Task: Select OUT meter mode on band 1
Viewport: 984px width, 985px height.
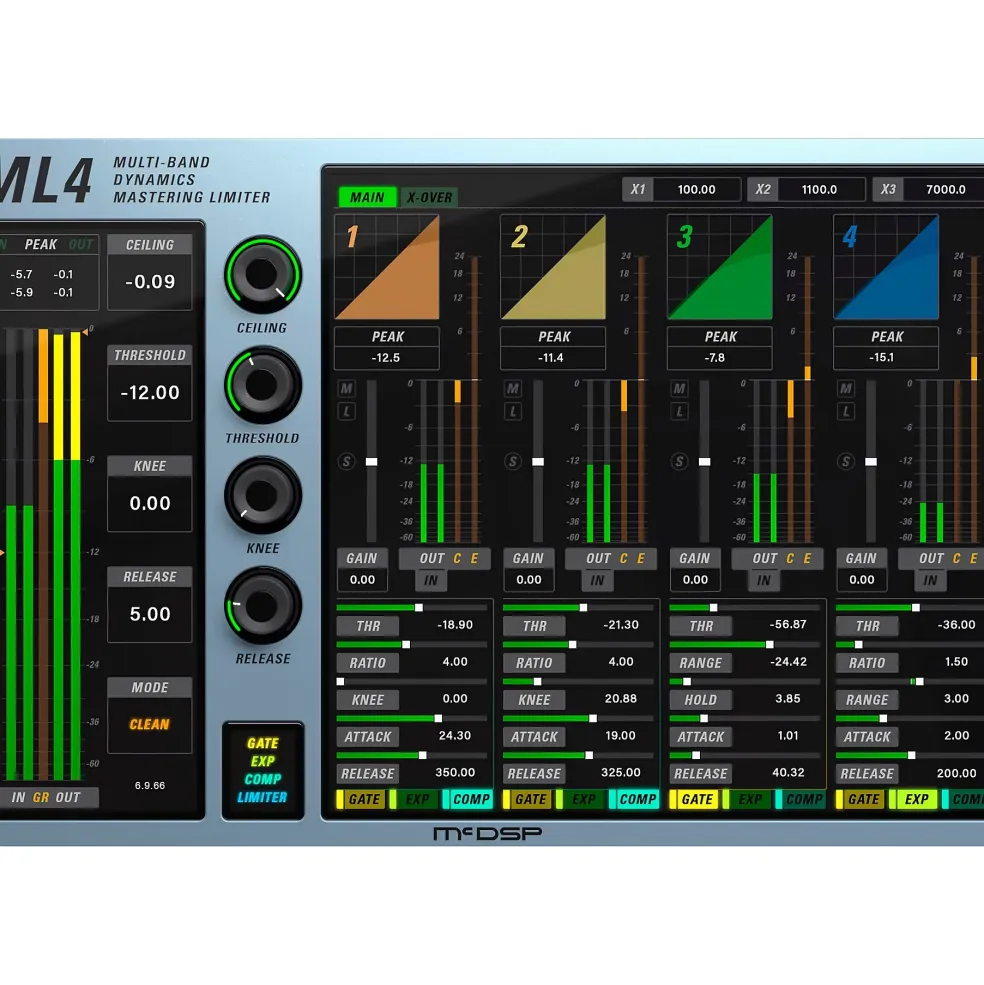Action: click(432, 558)
